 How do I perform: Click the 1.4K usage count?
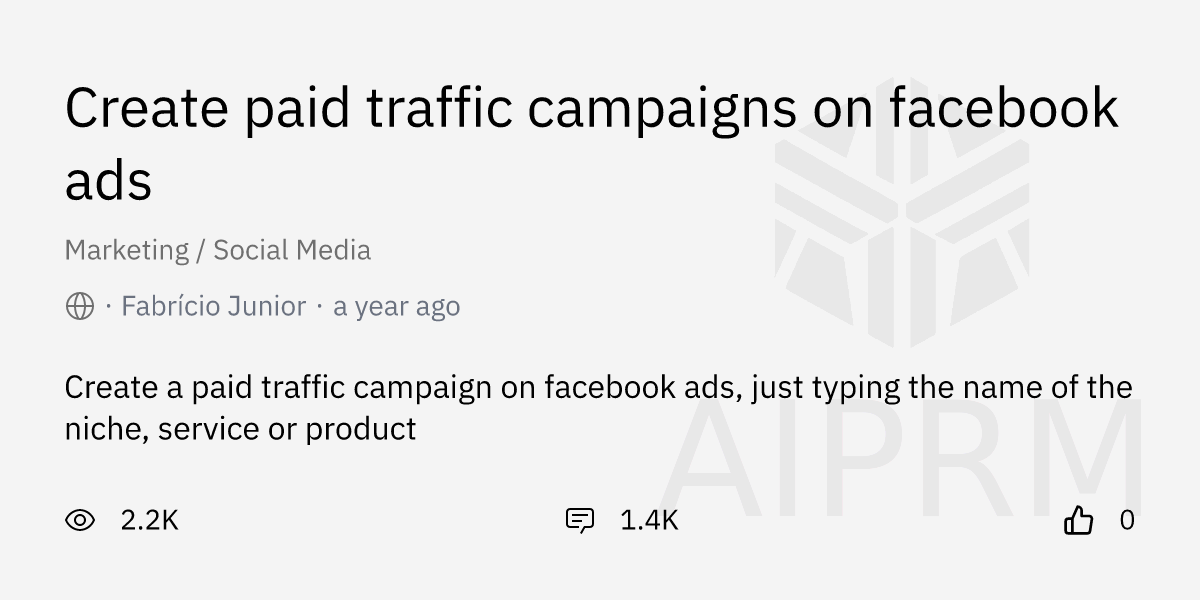[x=648, y=520]
